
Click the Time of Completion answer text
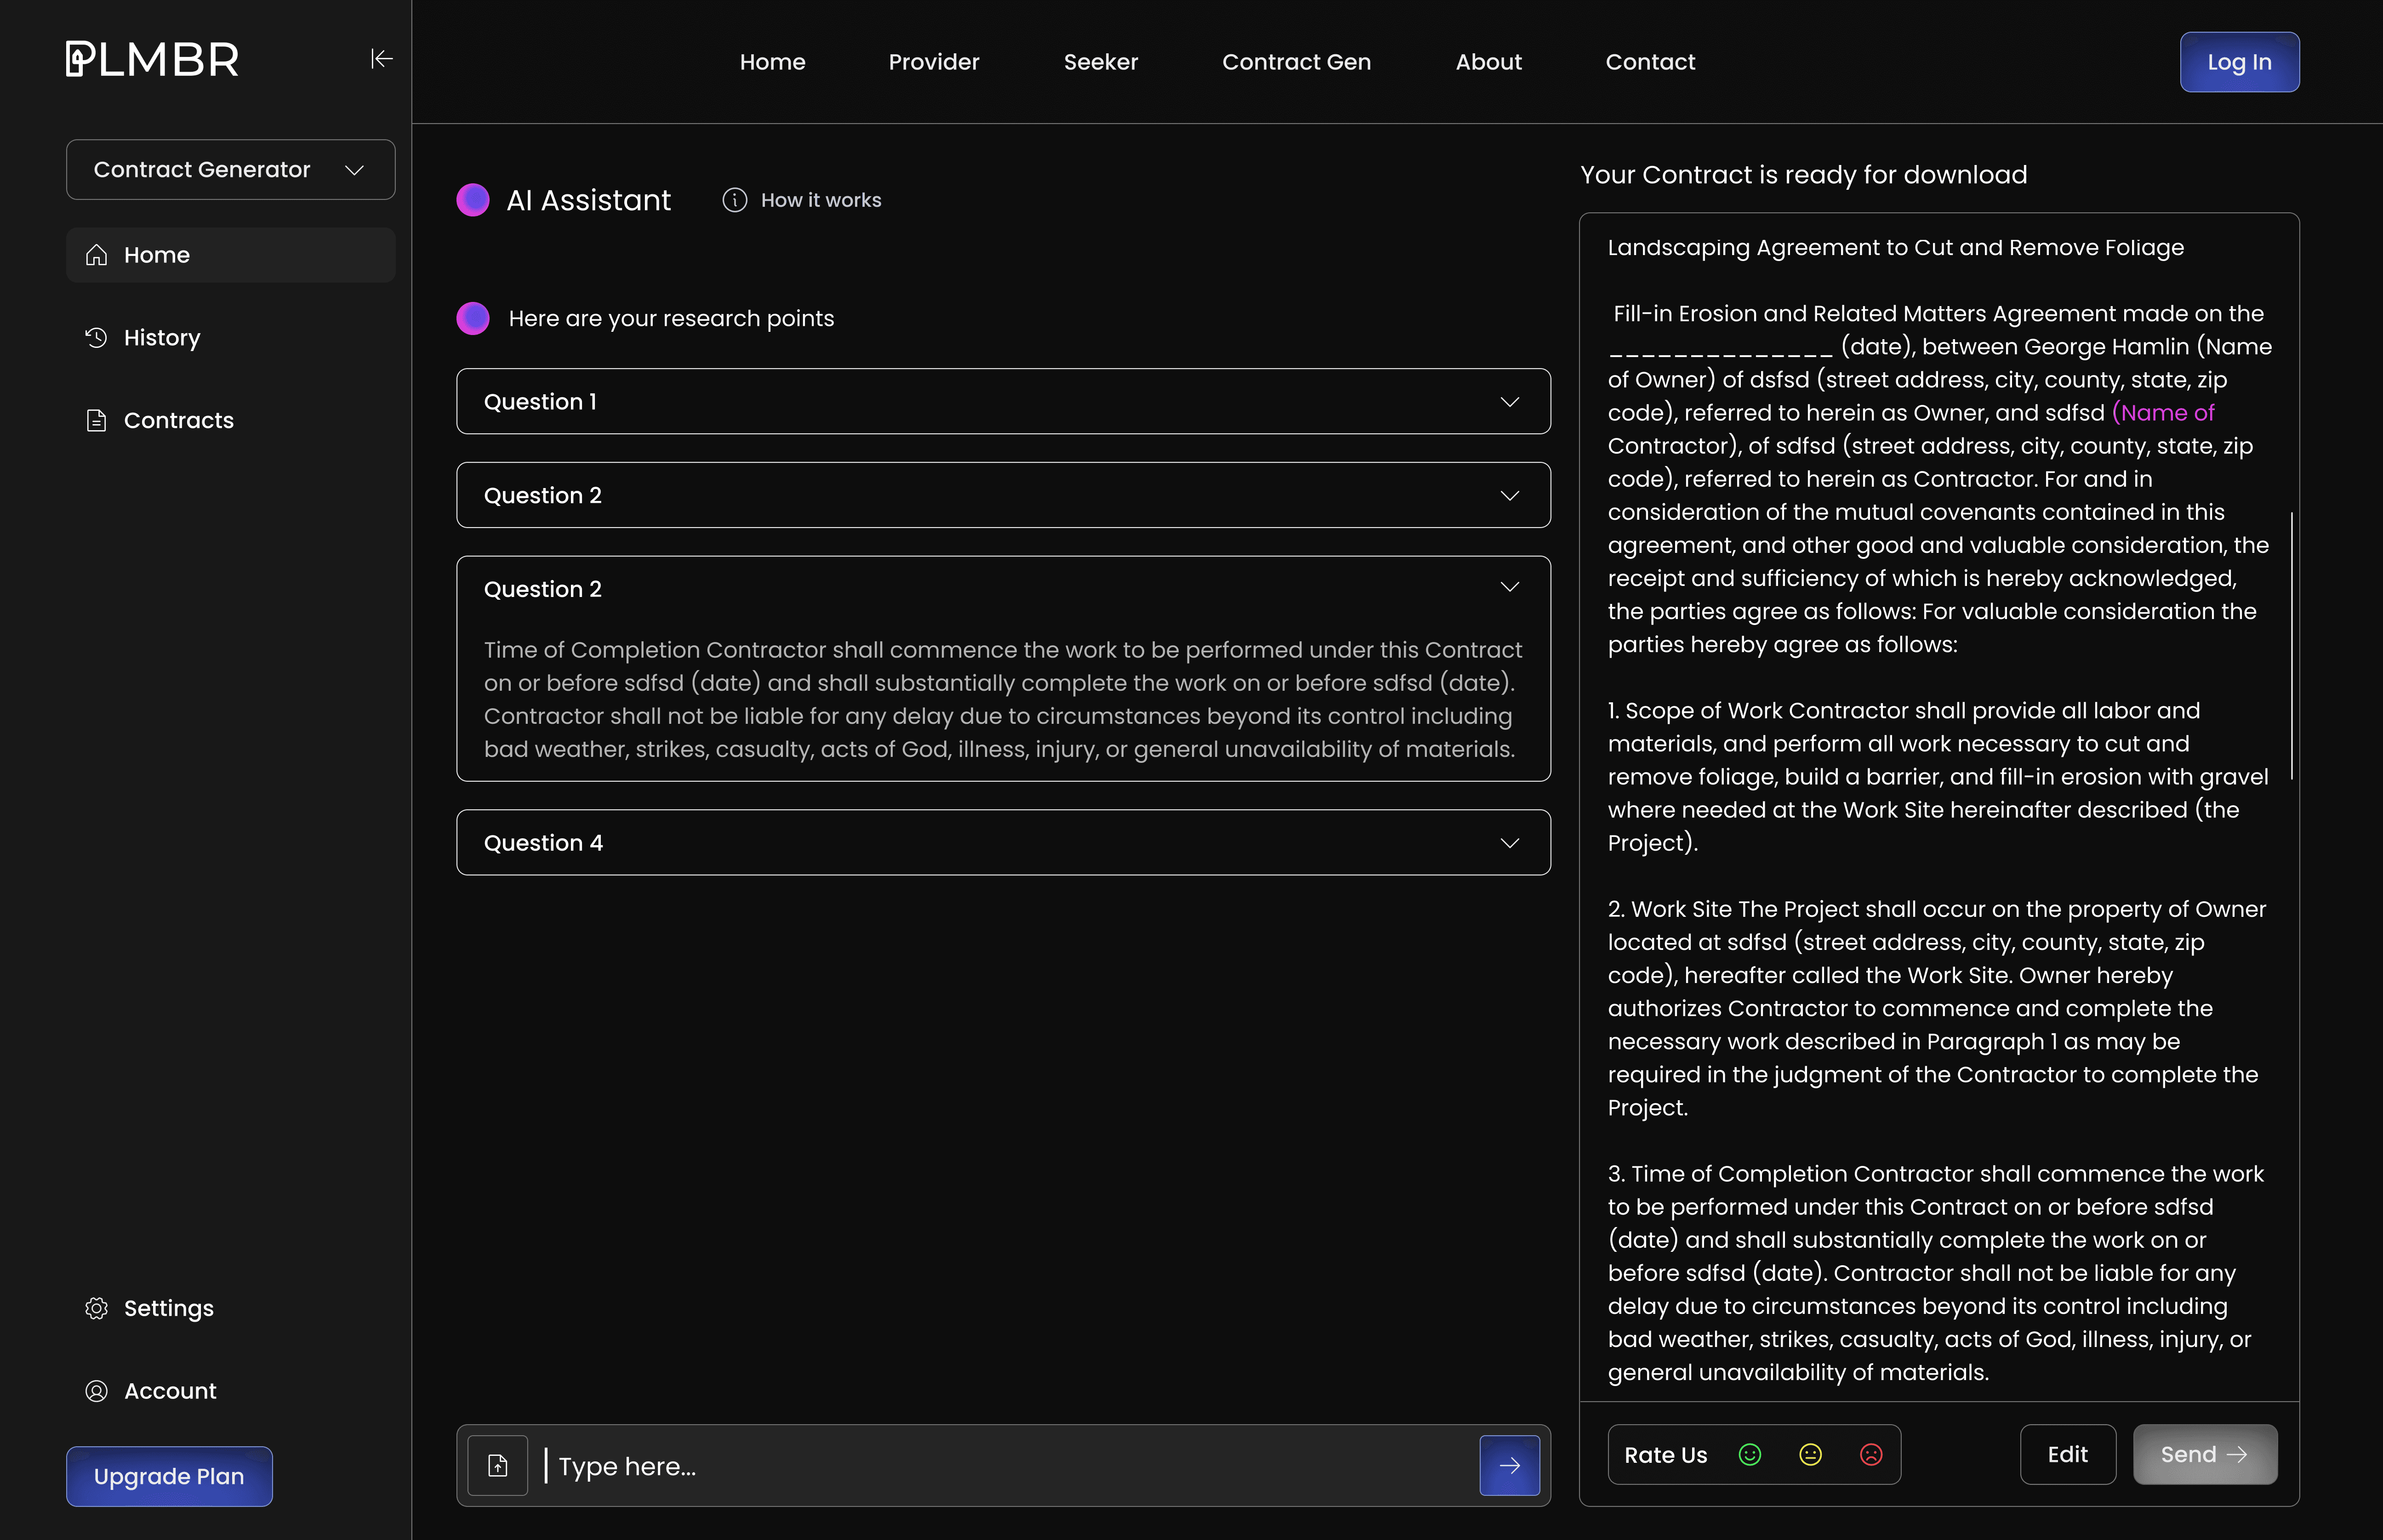click(x=1003, y=700)
